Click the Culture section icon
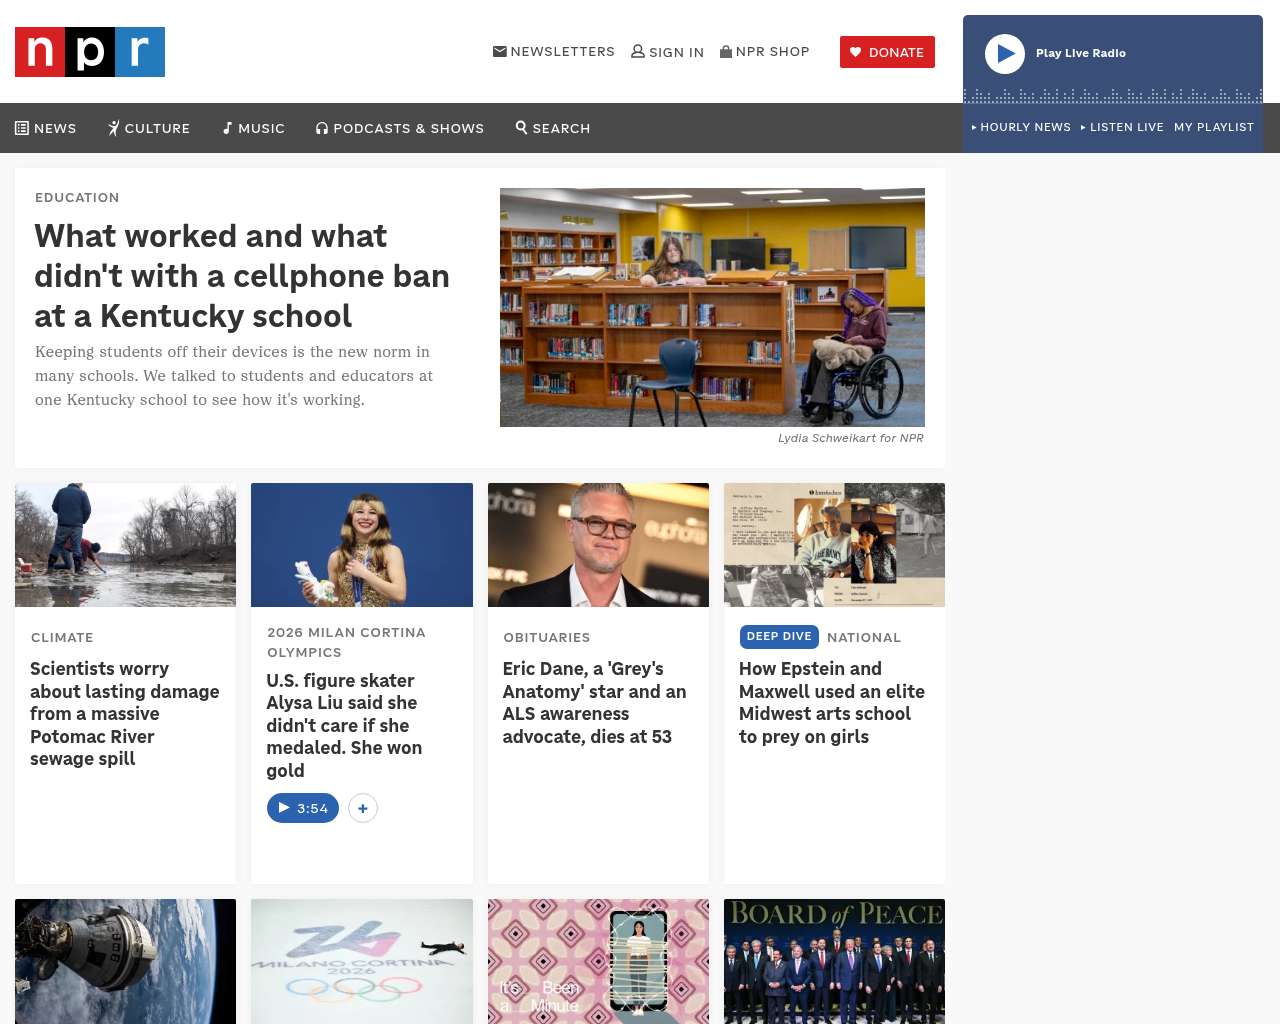Screen dimensions: 1280x1024 click(x=114, y=128)
